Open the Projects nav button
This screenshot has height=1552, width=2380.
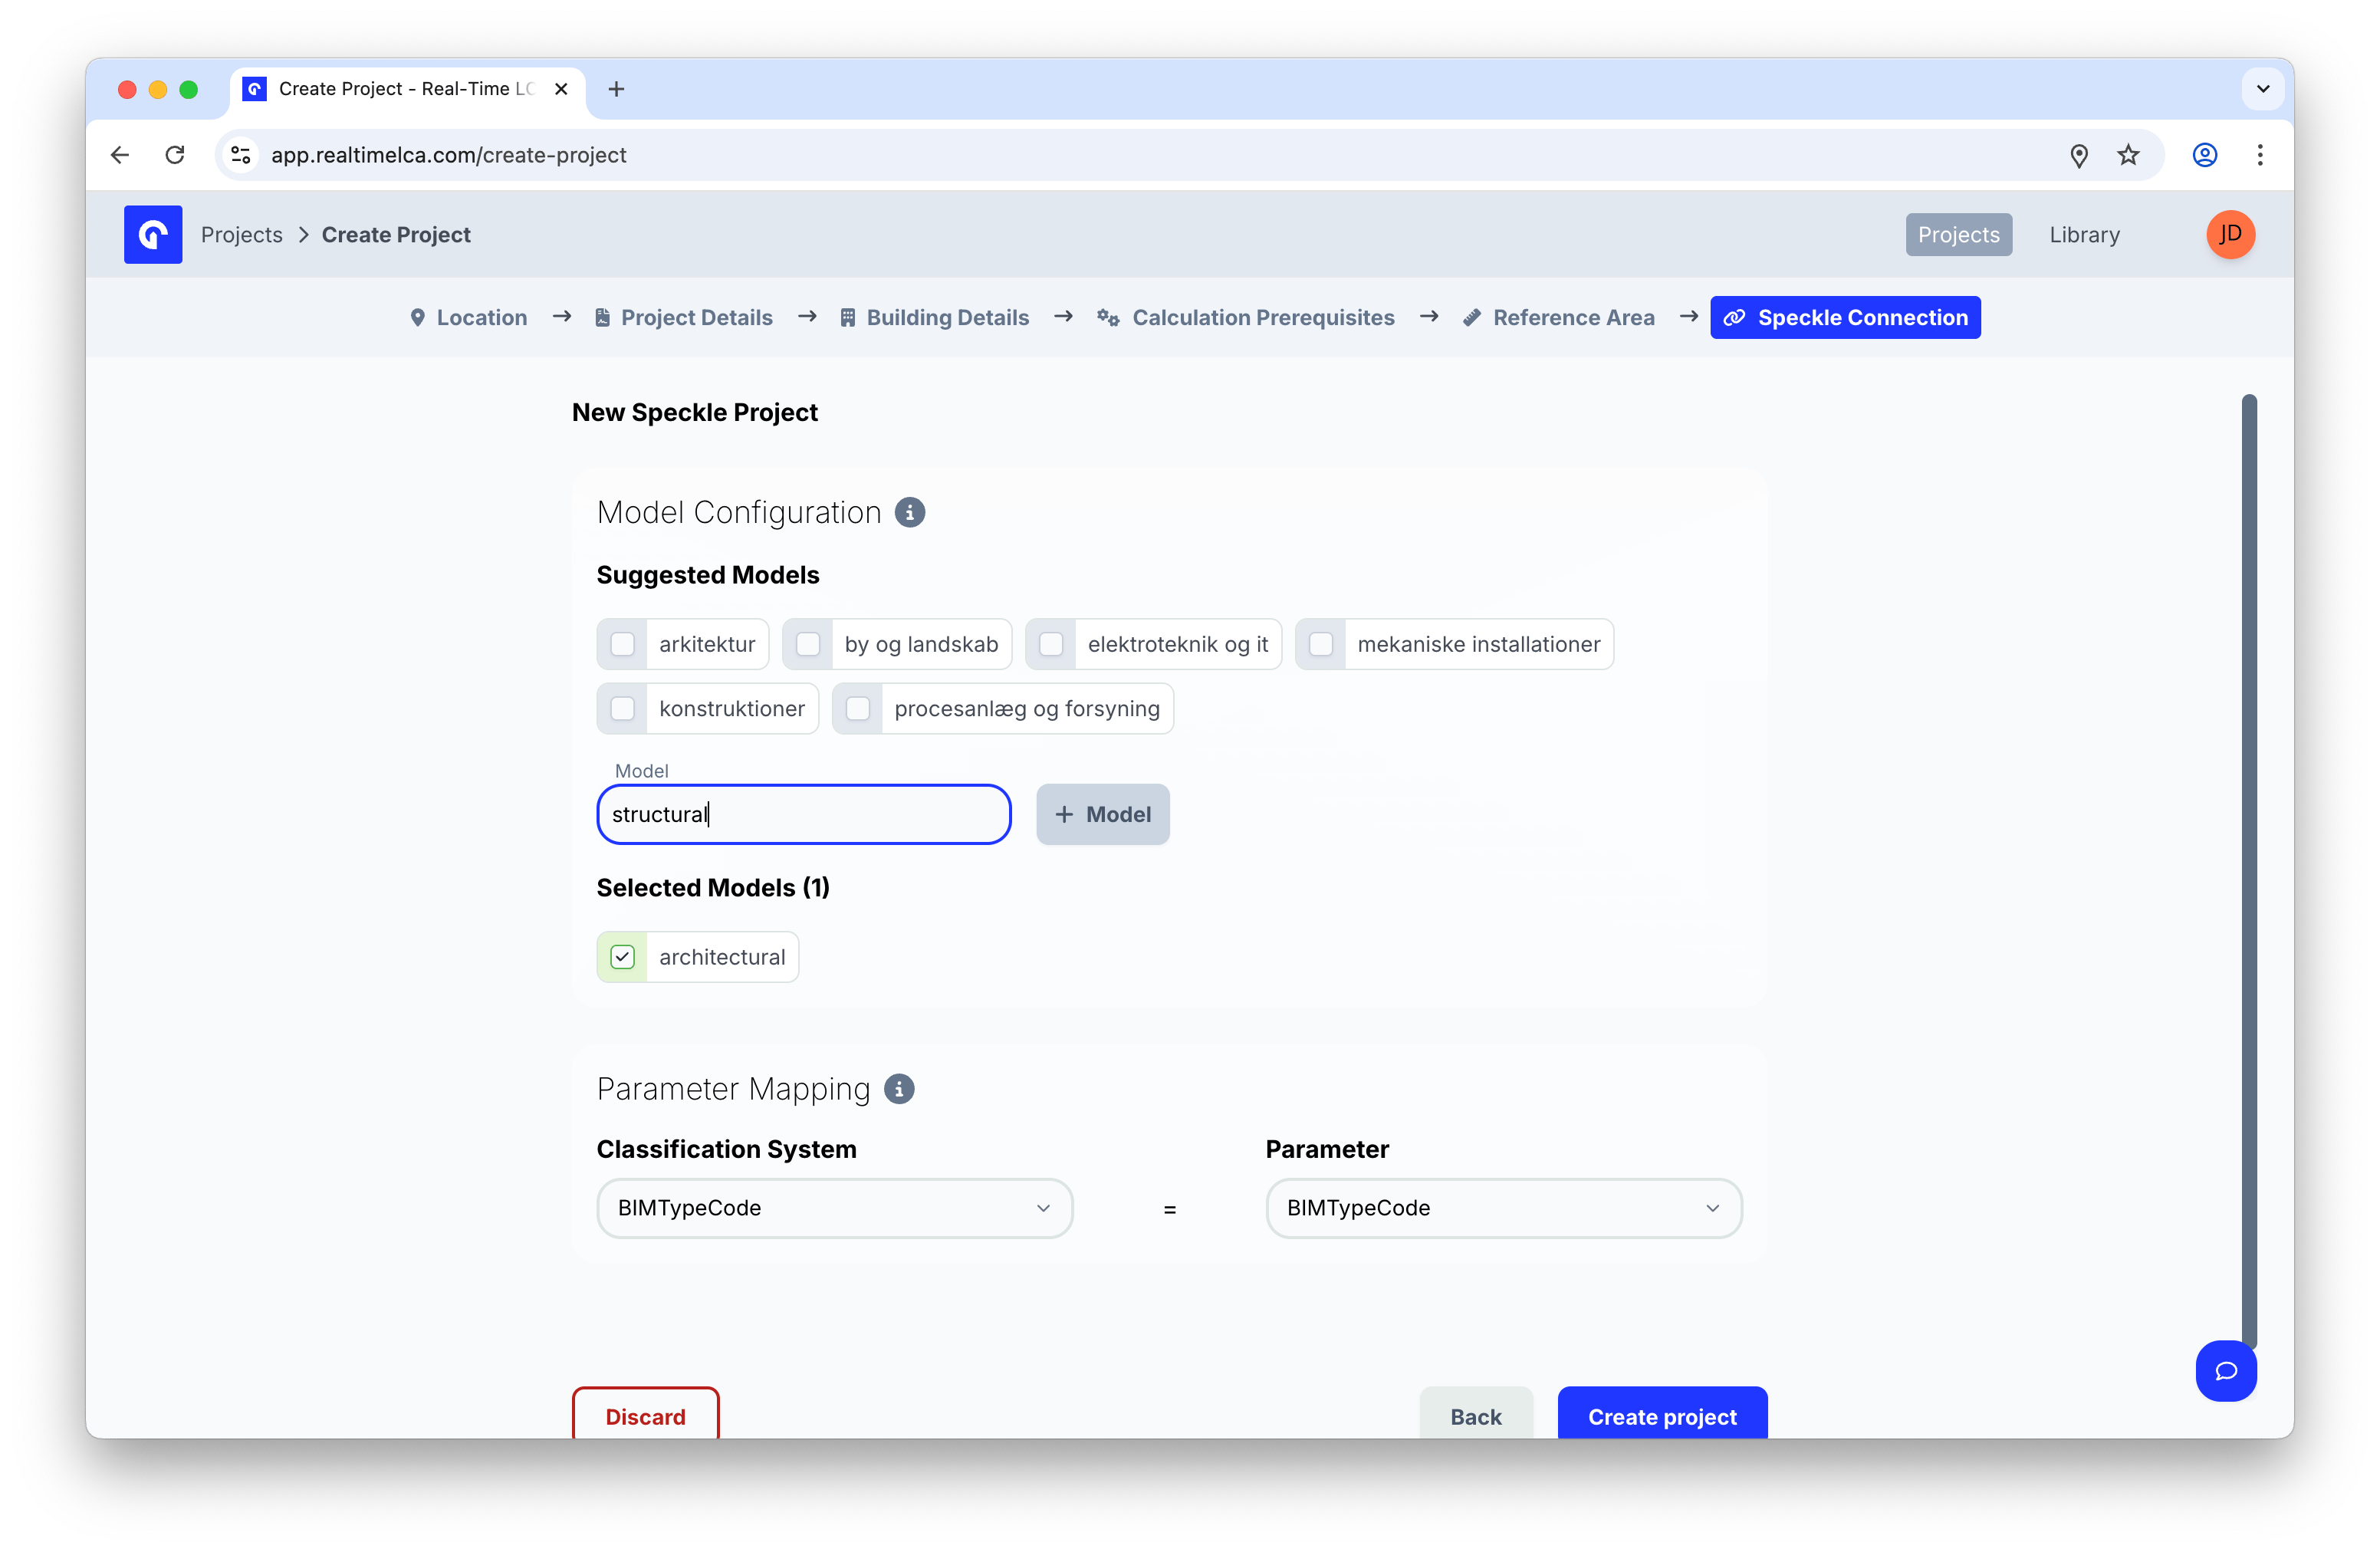tap(1958, 235)
